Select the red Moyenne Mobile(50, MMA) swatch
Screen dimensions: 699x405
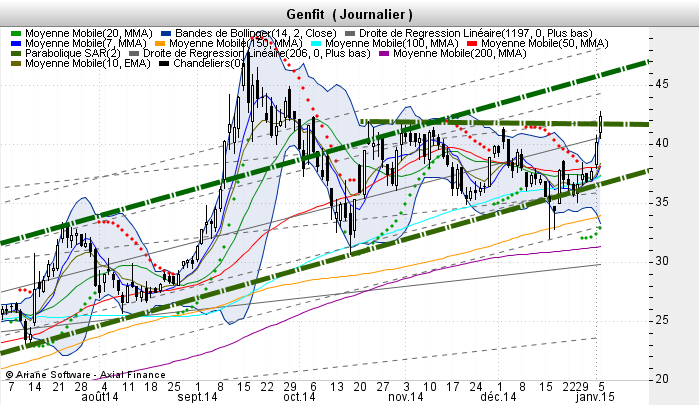pos(472,44)
